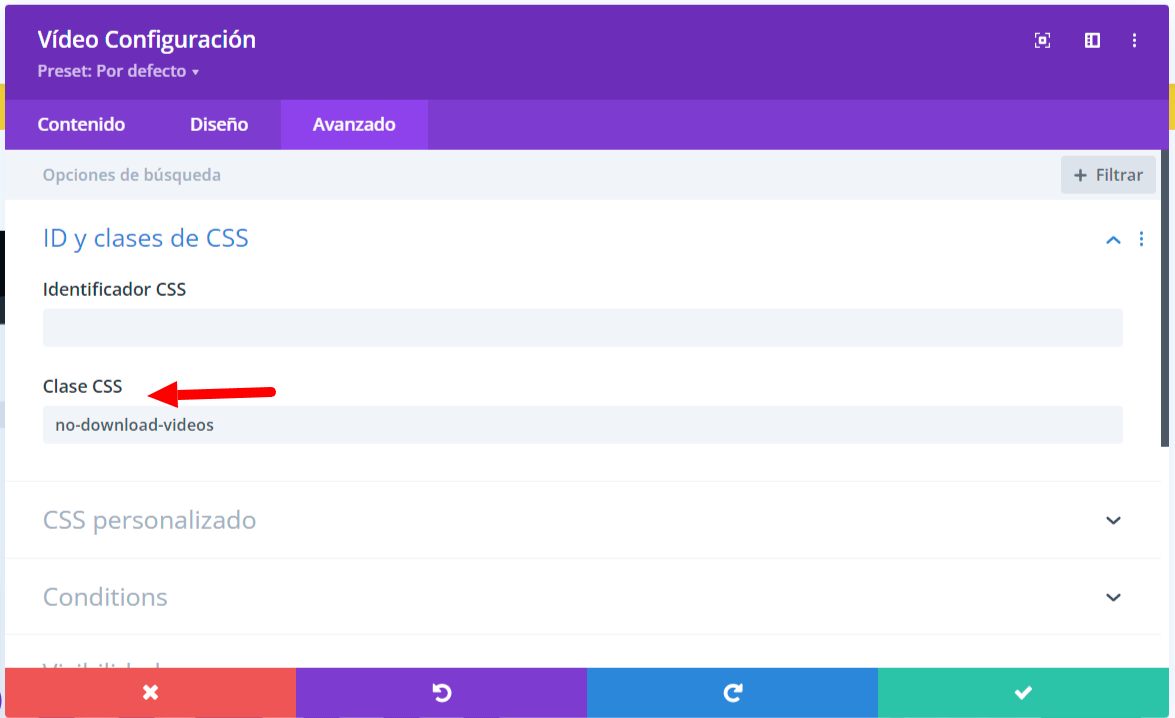
Task: Expand the Conditions section
Action: point(1114,597)
